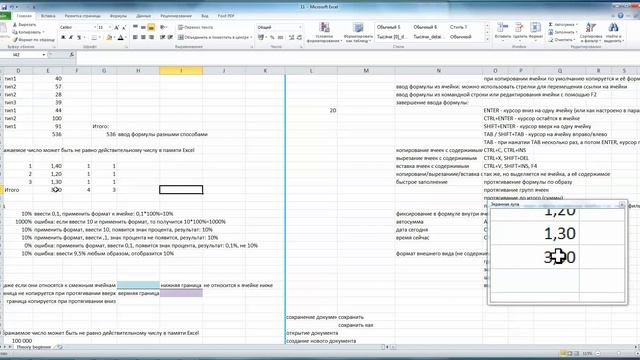Align cell text to middle
This screenshot has width=640, height=360.
(143, 27)
